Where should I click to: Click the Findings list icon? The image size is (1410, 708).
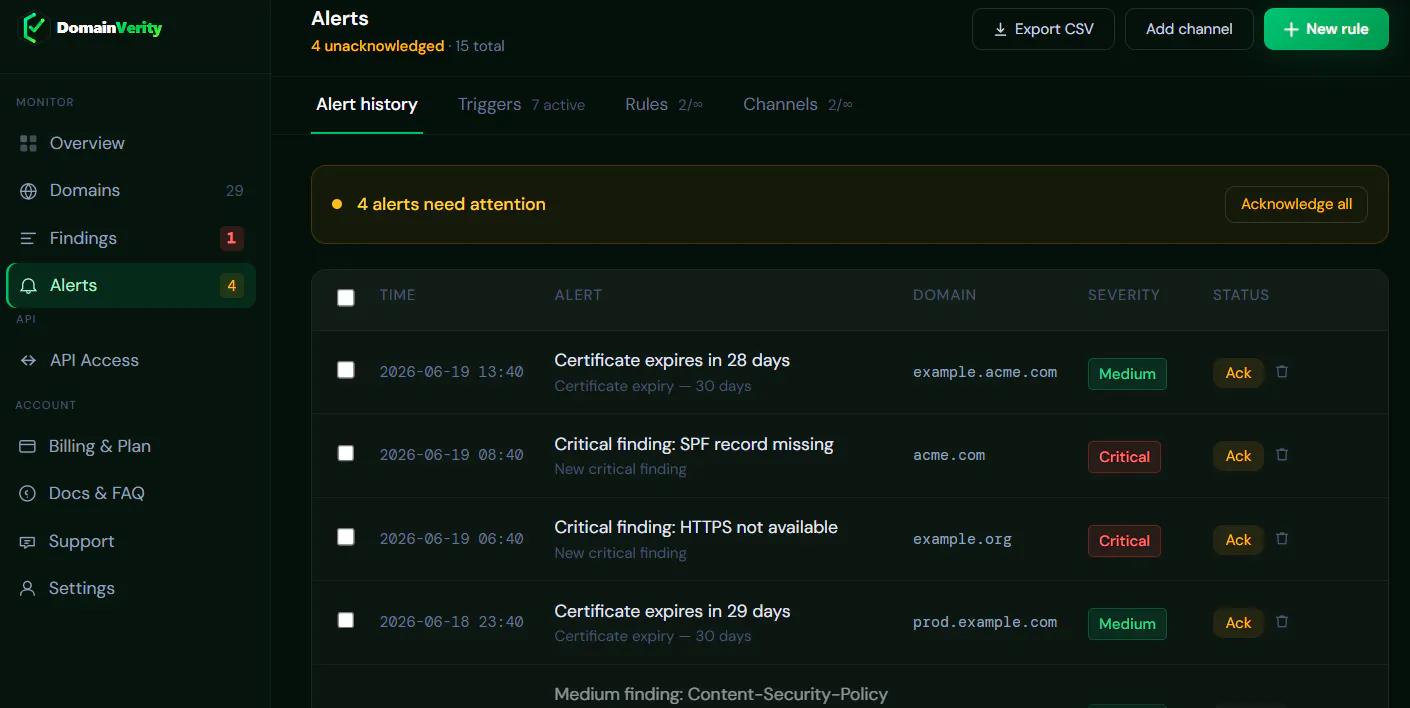(28, 238)
